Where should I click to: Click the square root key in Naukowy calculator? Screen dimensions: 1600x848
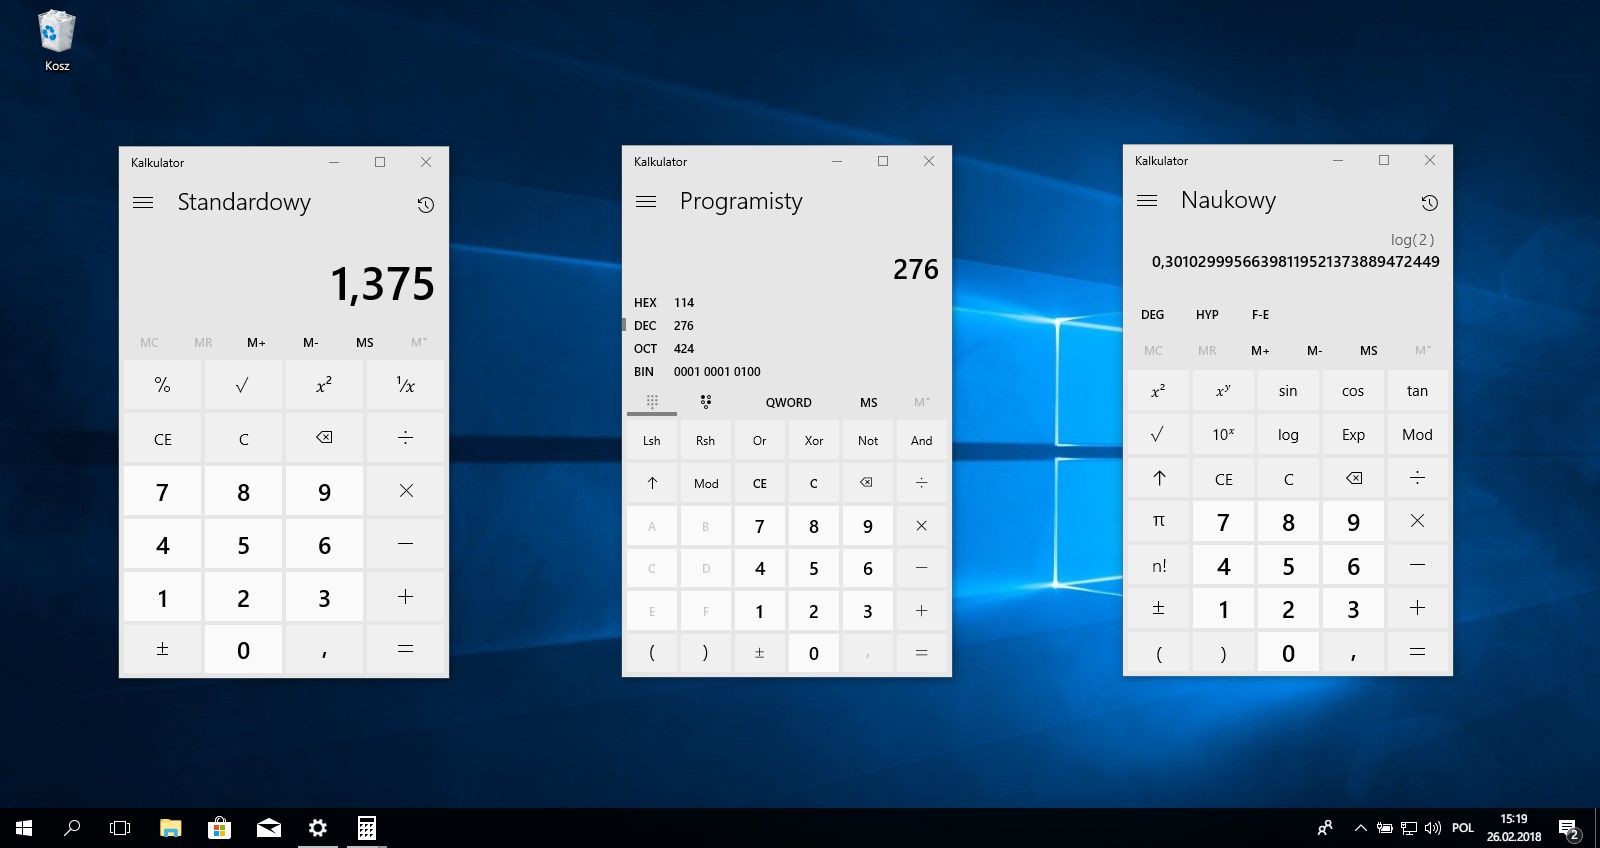[x=1159, y=434]
